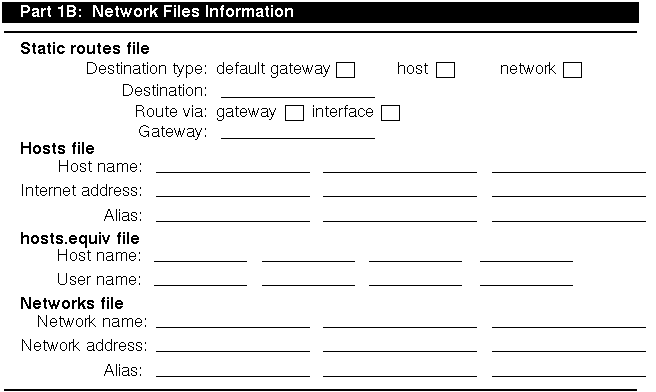The height and width of the screenshot is (392, 656).
Task: Click second Network address field
Action: point(400,345)
